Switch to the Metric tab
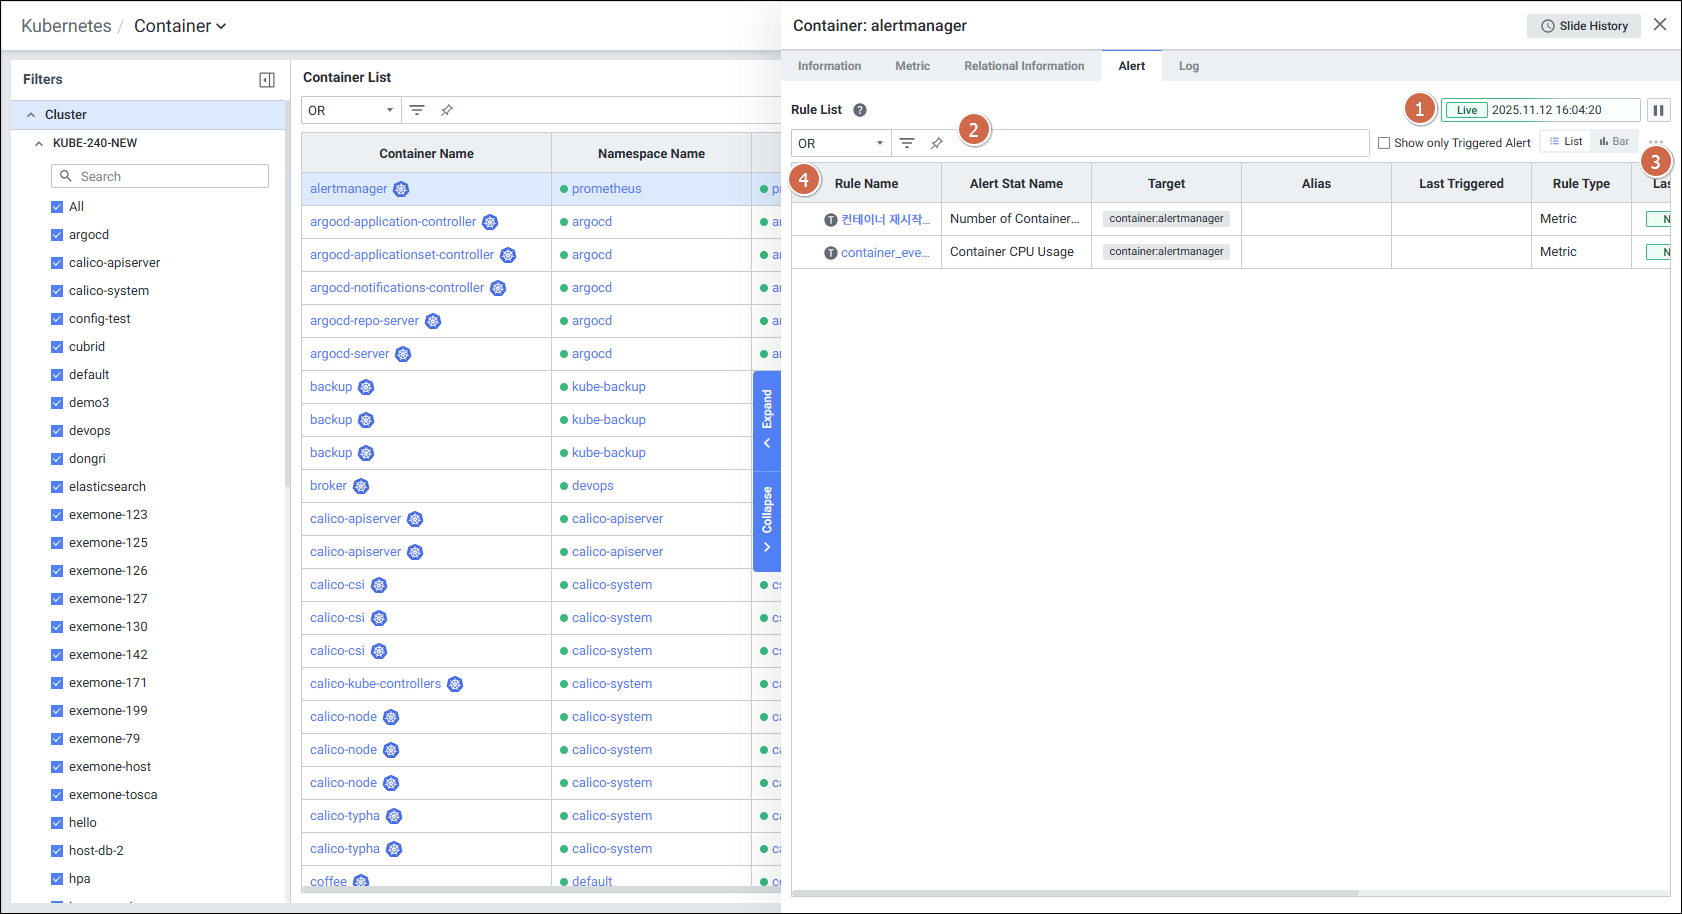The width and height of the screenshot is (1682, 914). 912,66
